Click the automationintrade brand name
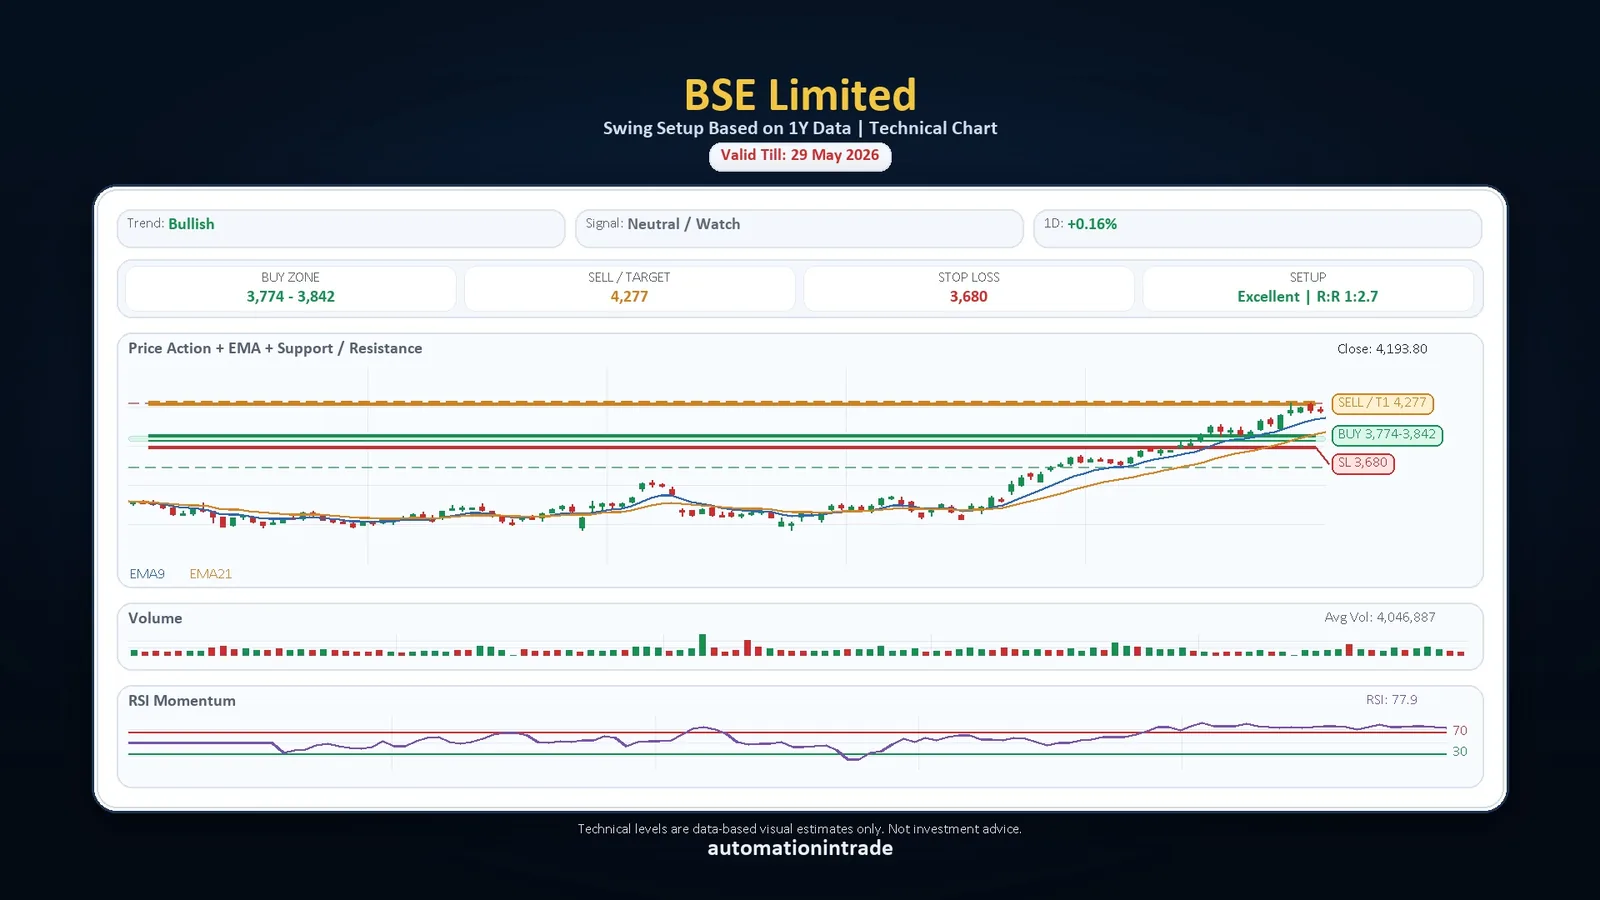The height and width of the screenshot is (900, 1600). point(800,848)
